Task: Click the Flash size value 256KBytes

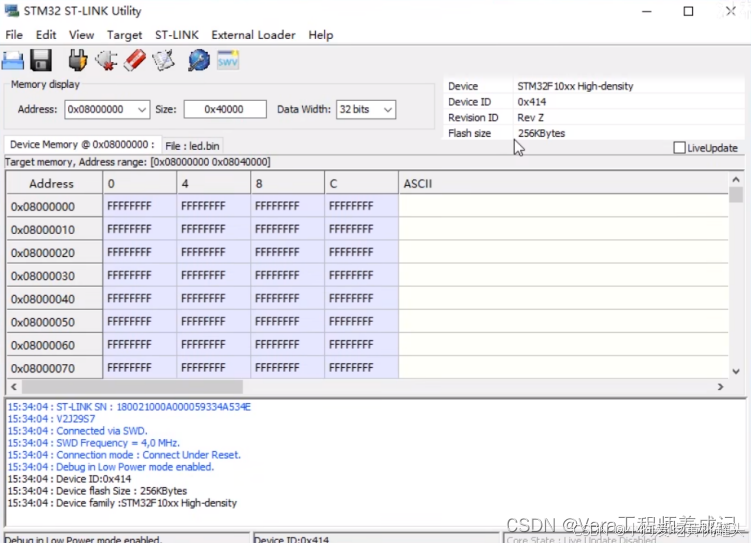Action: 541,133
